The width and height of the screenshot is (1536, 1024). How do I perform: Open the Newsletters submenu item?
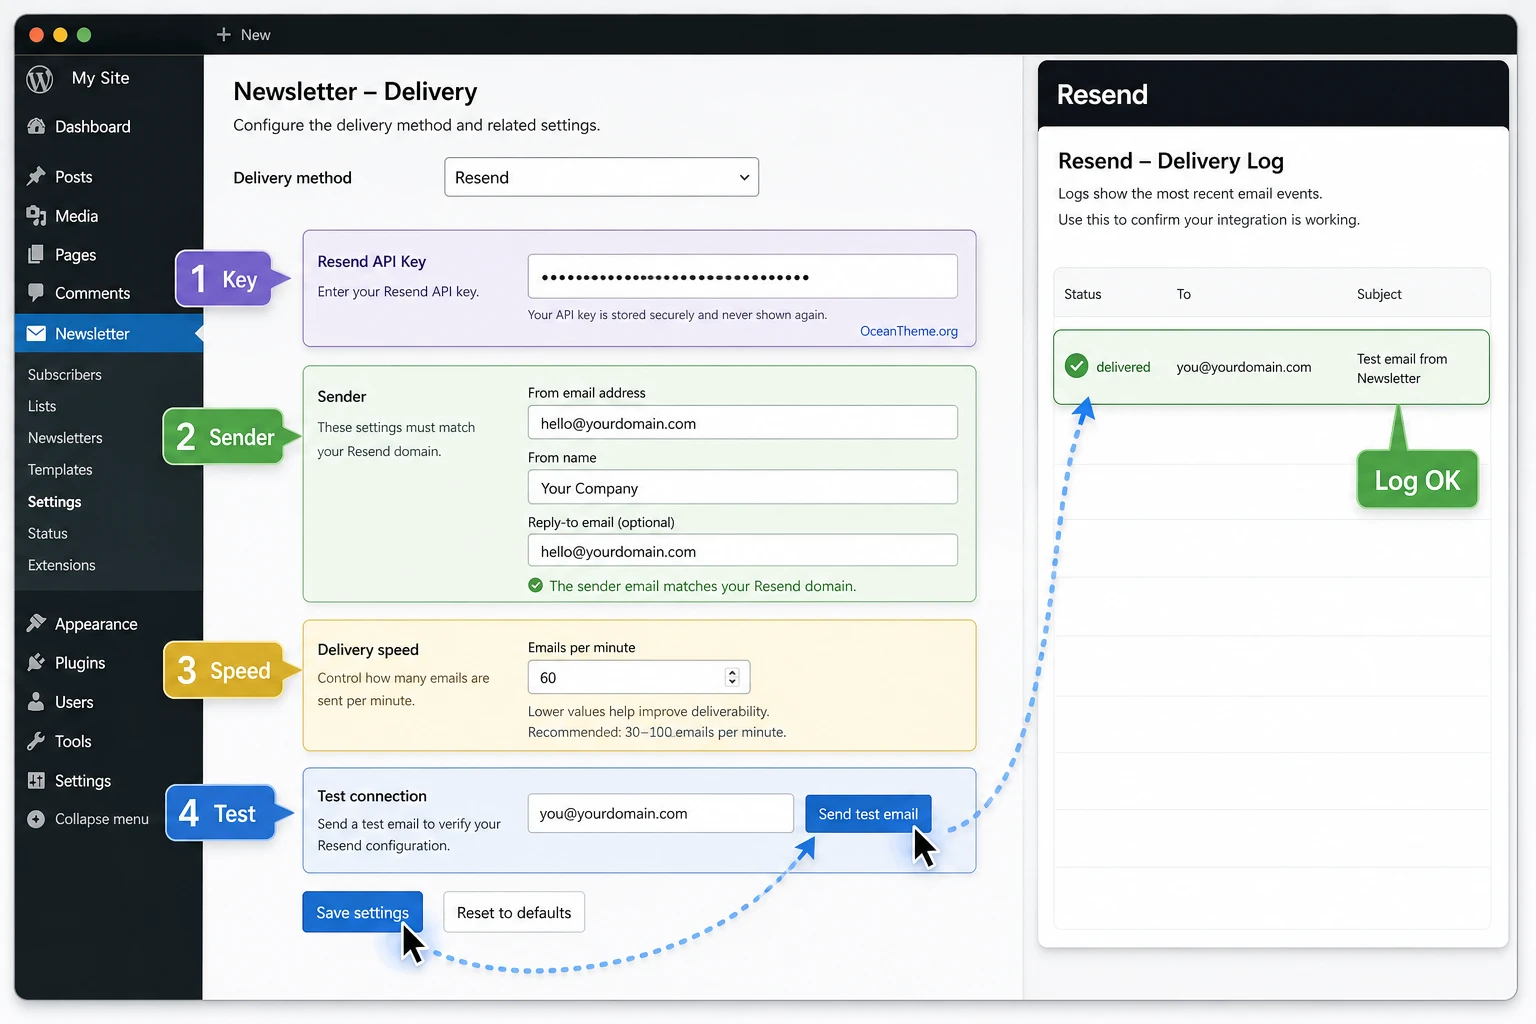(65, 438)
